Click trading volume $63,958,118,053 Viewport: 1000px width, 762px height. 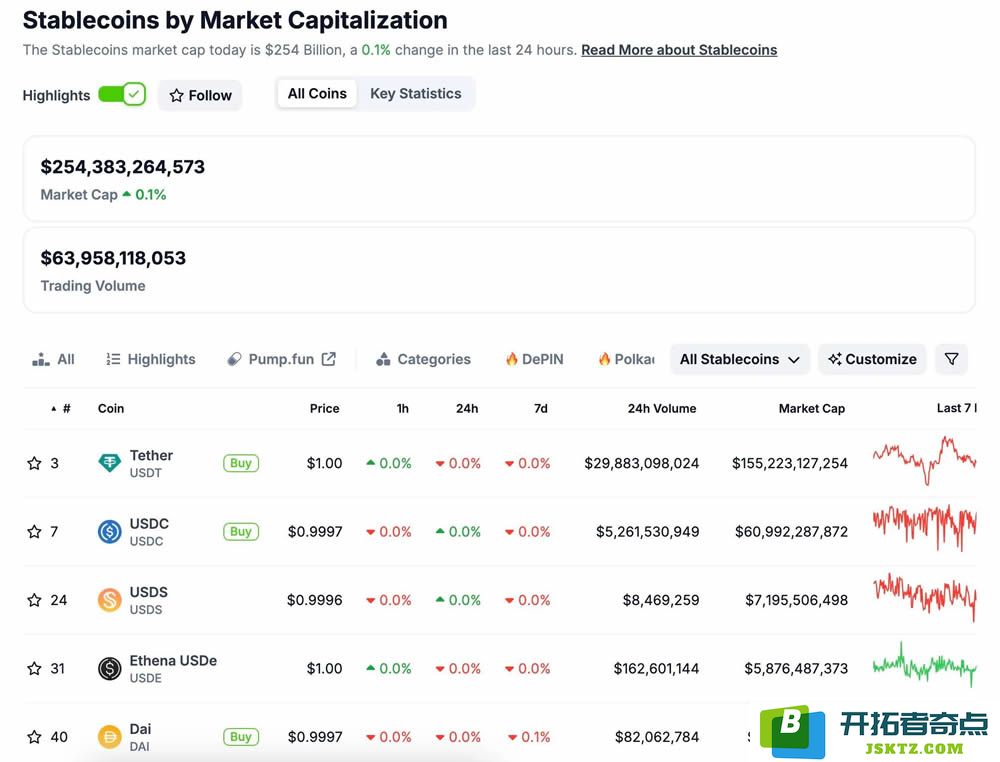pos(113,258)
